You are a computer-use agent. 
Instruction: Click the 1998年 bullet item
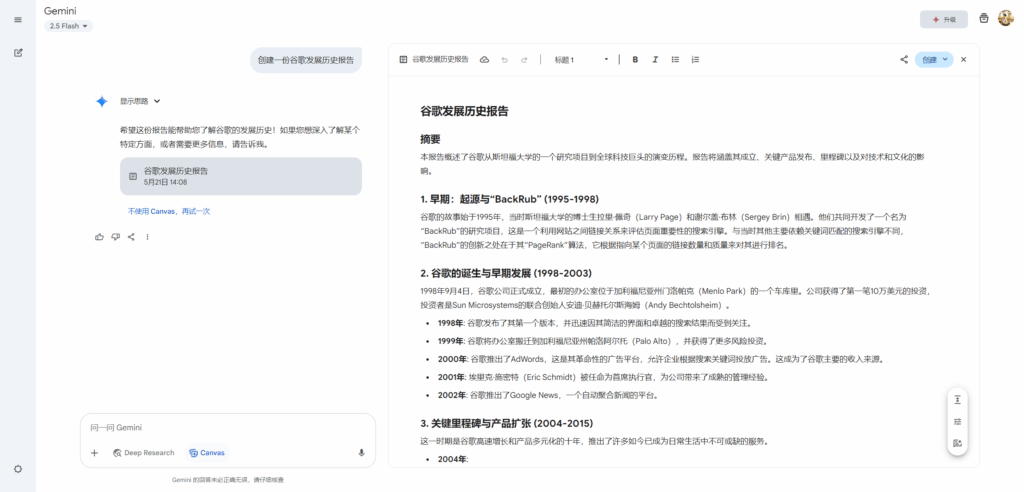[x=594, y=323]
